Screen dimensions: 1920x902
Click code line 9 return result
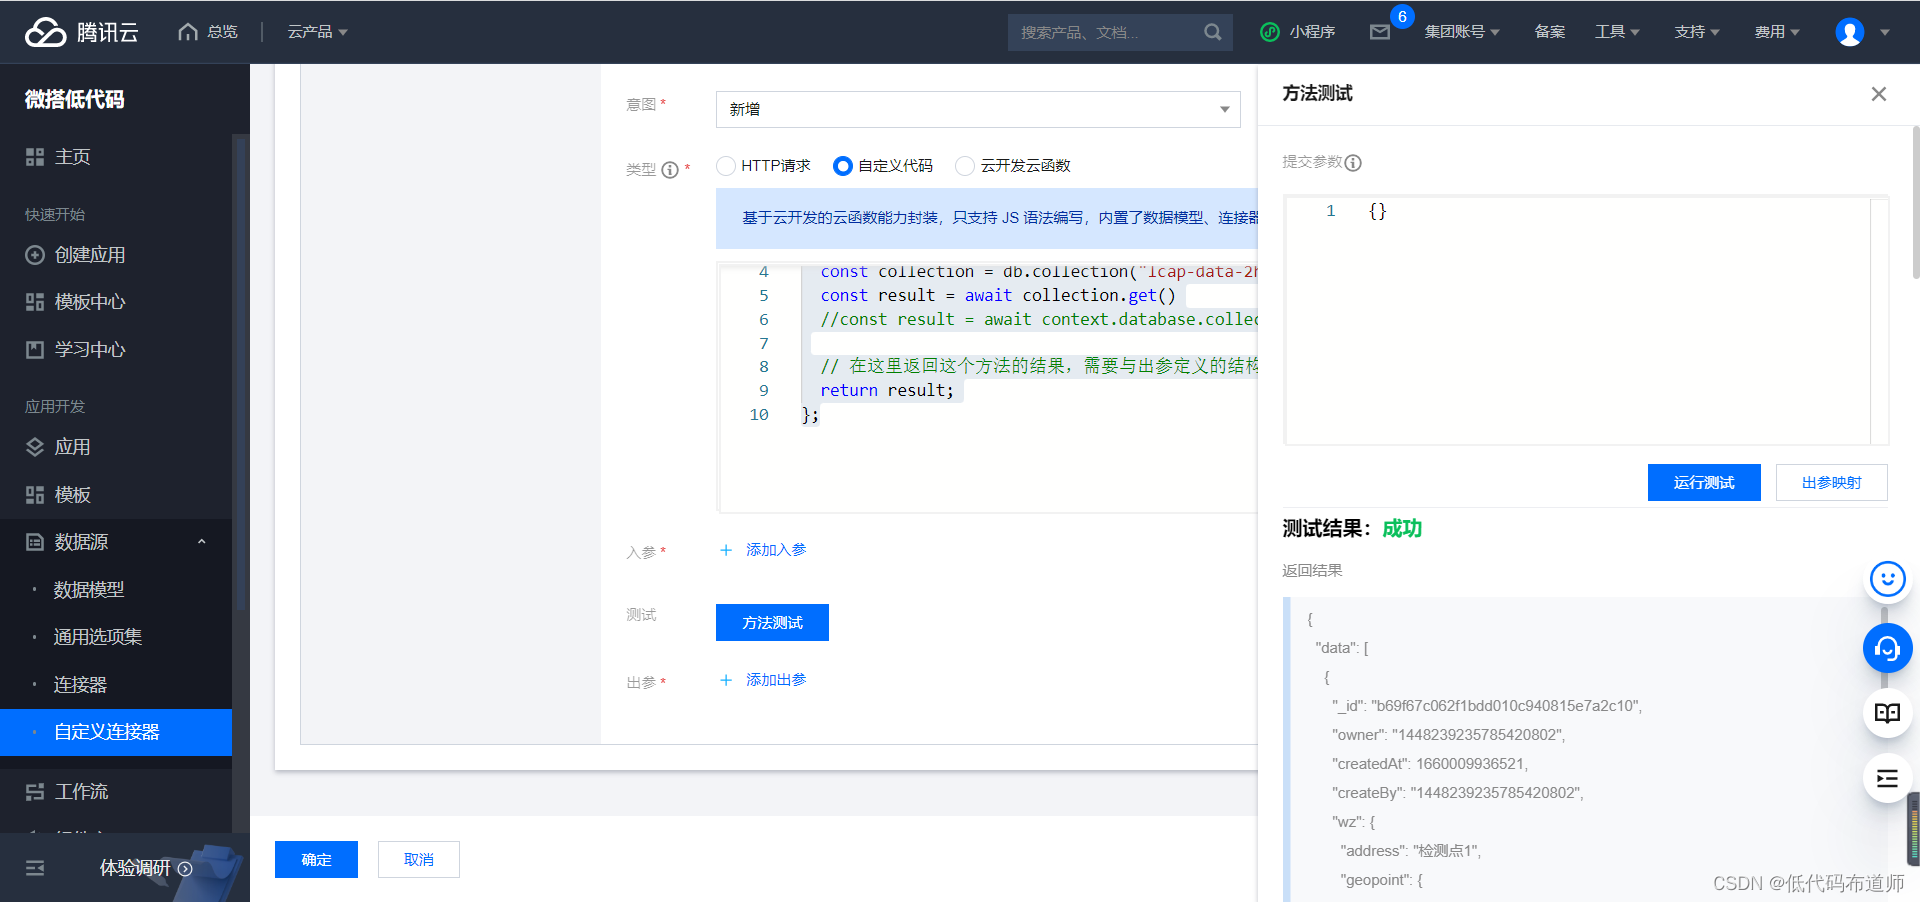(x=887, y=391)
